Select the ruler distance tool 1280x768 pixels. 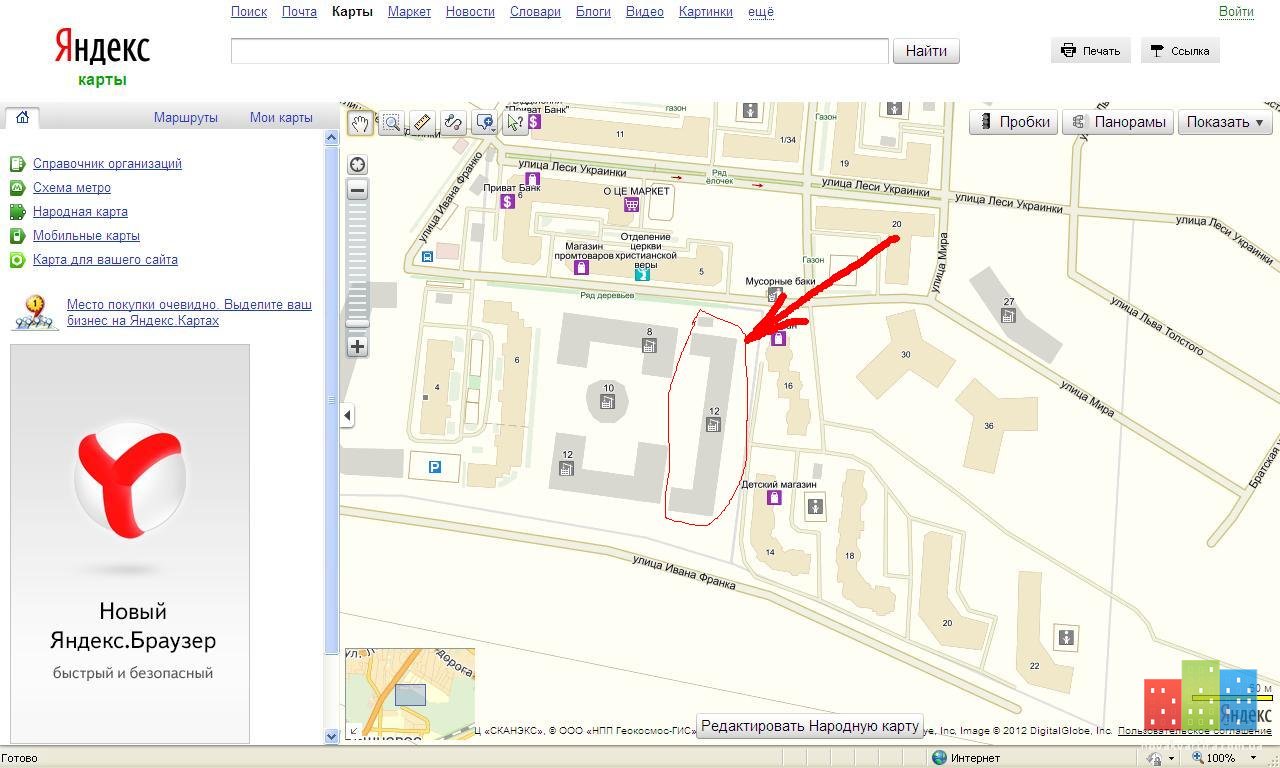422,123
